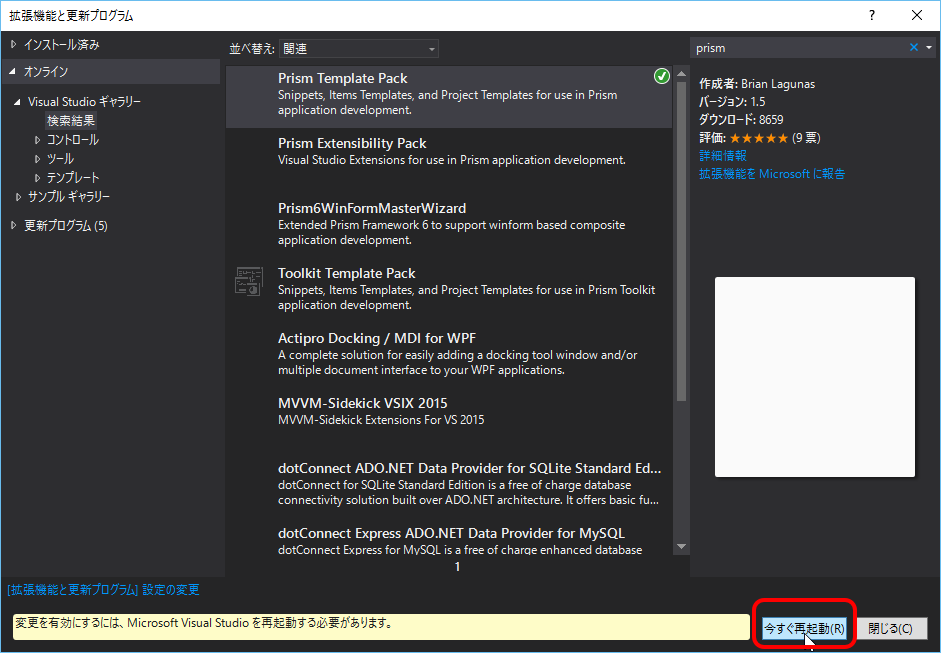941x653 pixels.
Task: Click the results list scrollbar thumb
Action: [x=681, y=242]
